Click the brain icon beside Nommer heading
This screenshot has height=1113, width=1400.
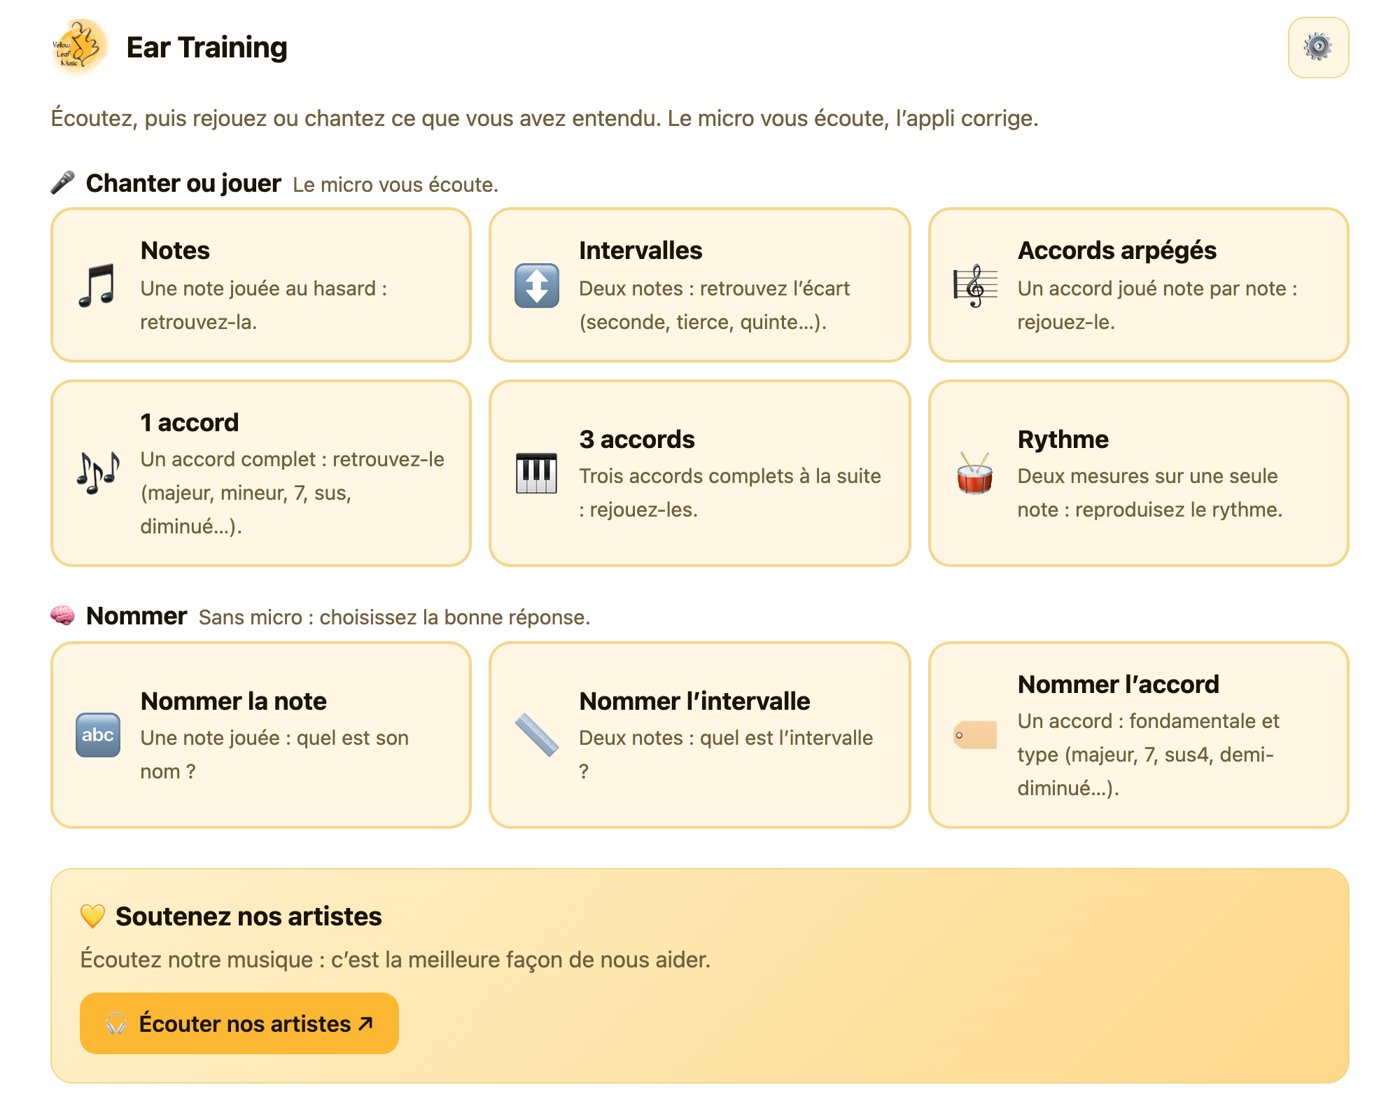point(63,615)
